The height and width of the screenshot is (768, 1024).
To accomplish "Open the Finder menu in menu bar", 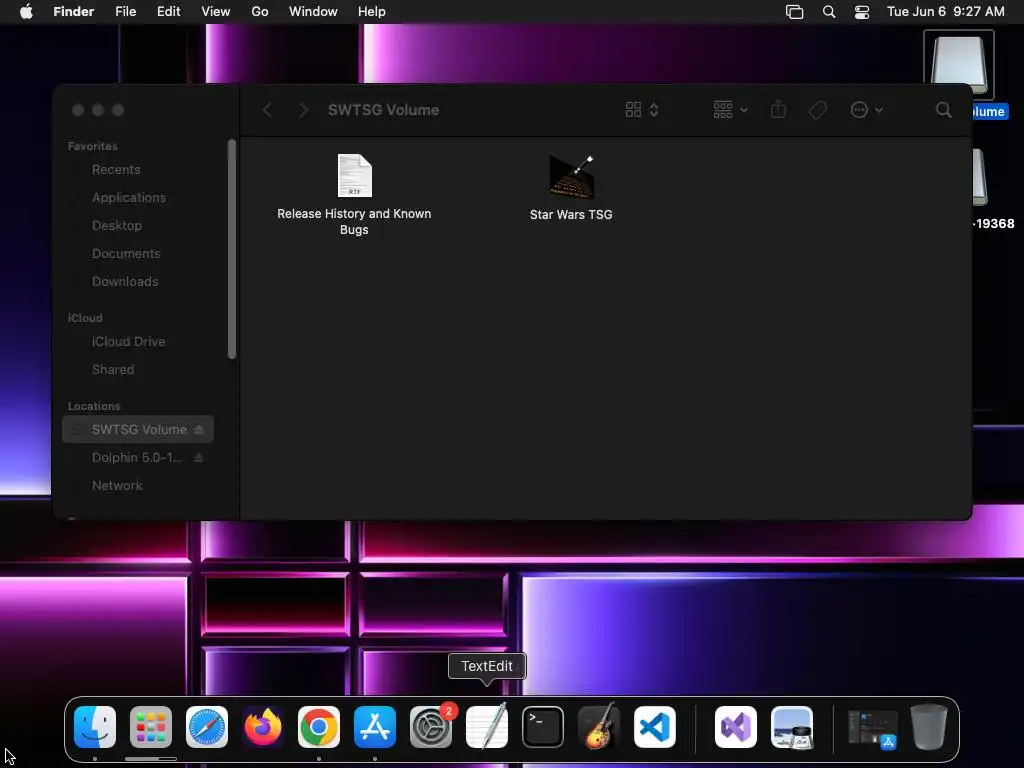I will pyautogui.click(x=74, y=12).
